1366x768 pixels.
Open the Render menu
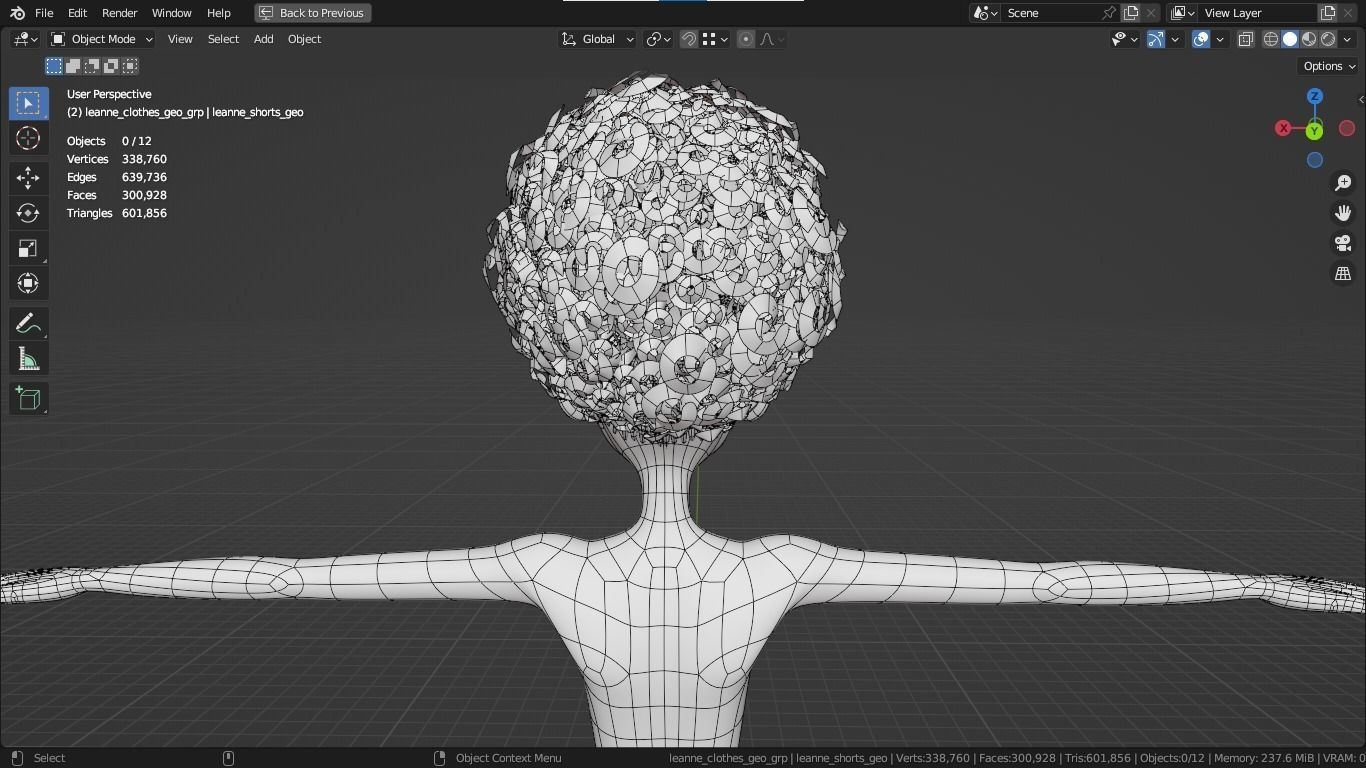[119, 13]
